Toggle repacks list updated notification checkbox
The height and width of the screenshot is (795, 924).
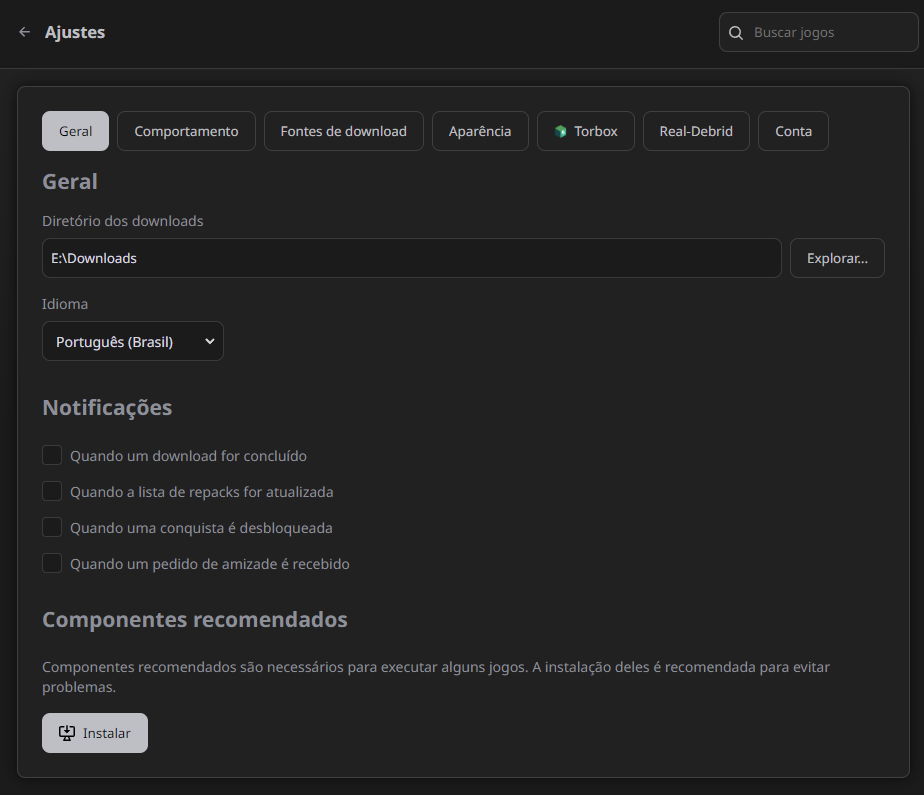tap(52, 492)
